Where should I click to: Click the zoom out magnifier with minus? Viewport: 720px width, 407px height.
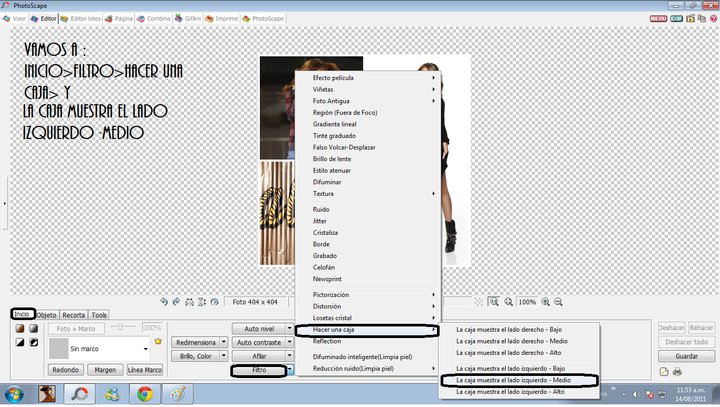[558, 302]
